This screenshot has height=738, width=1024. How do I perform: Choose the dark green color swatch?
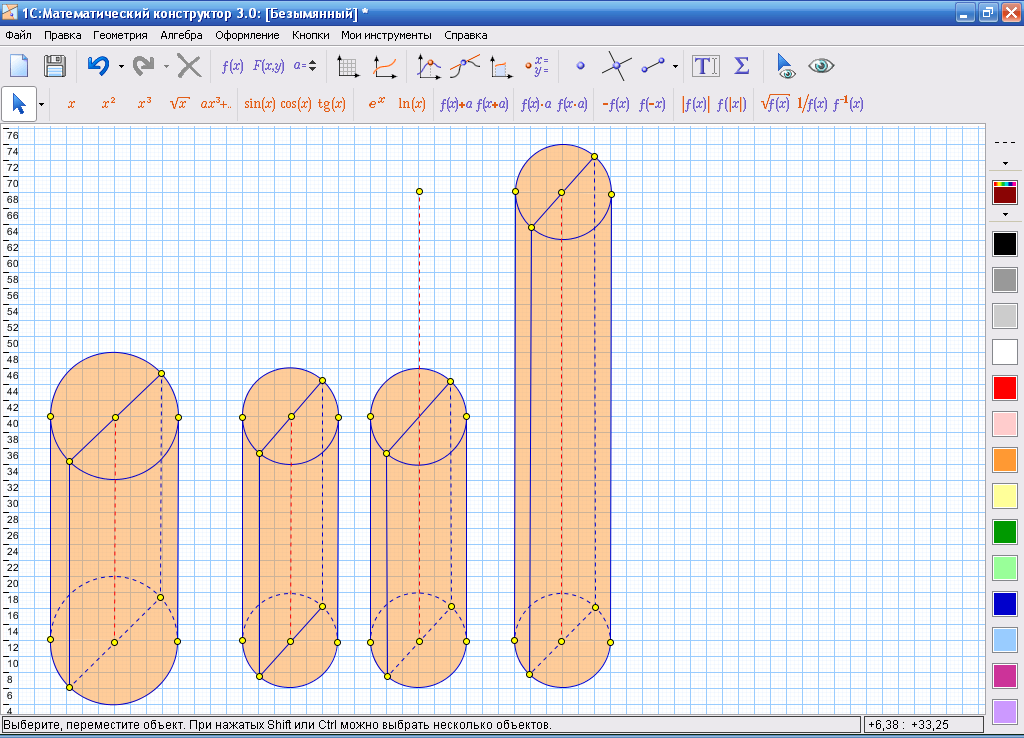[1005, 532]
